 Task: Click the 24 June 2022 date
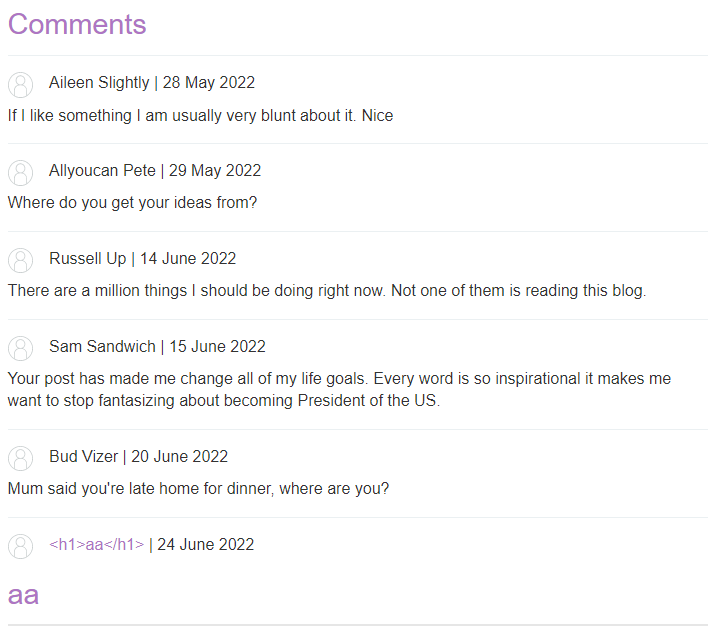click(206, 545)
